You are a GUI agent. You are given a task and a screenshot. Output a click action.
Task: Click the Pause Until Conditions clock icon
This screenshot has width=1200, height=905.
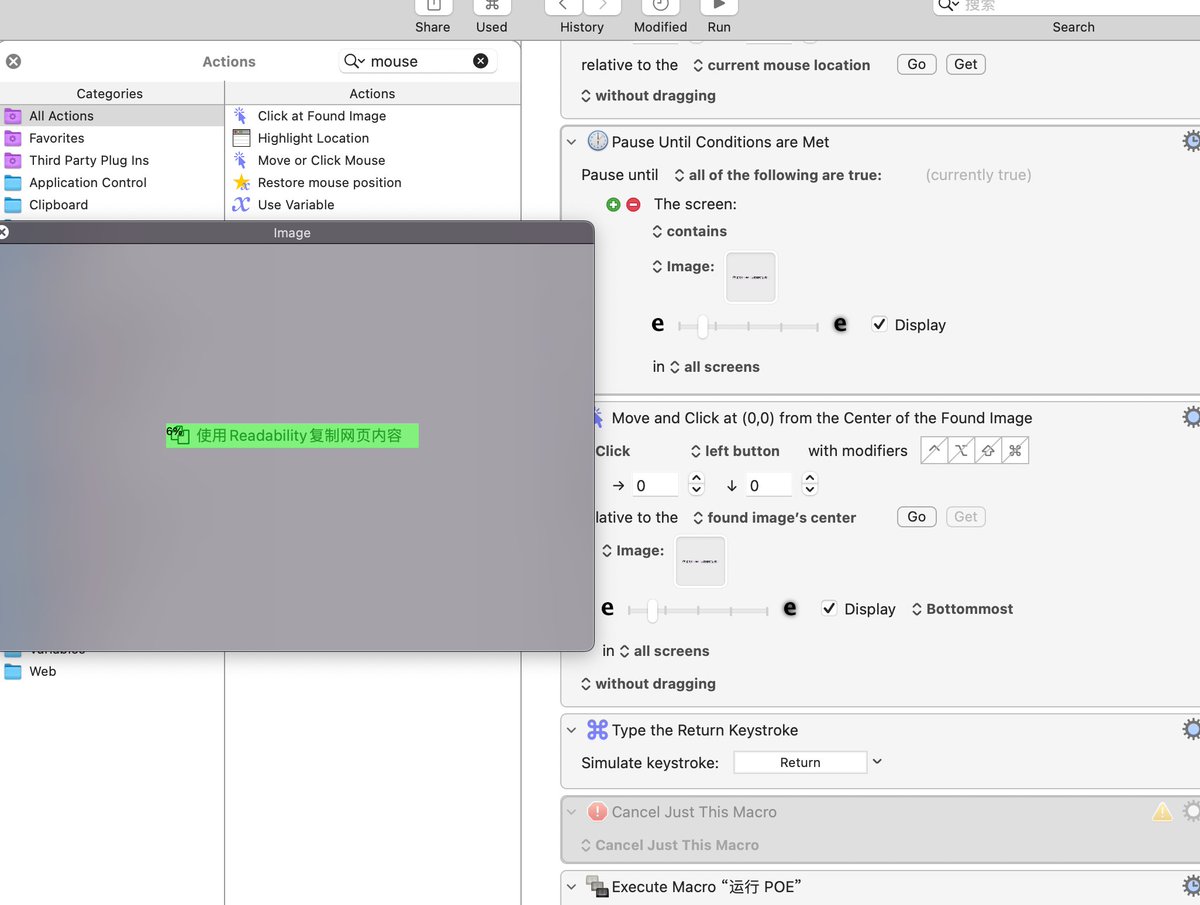coord(597,141)
